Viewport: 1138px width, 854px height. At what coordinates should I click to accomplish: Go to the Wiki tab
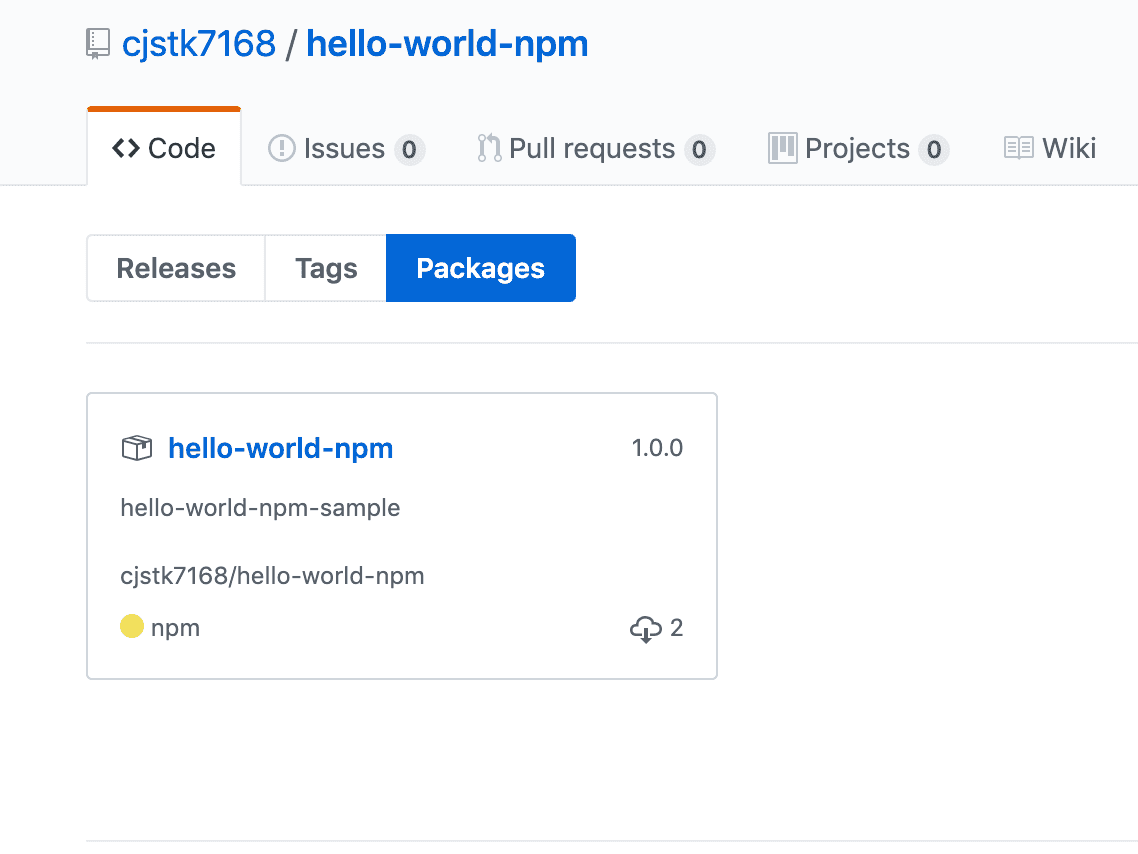click(1068, 149)
